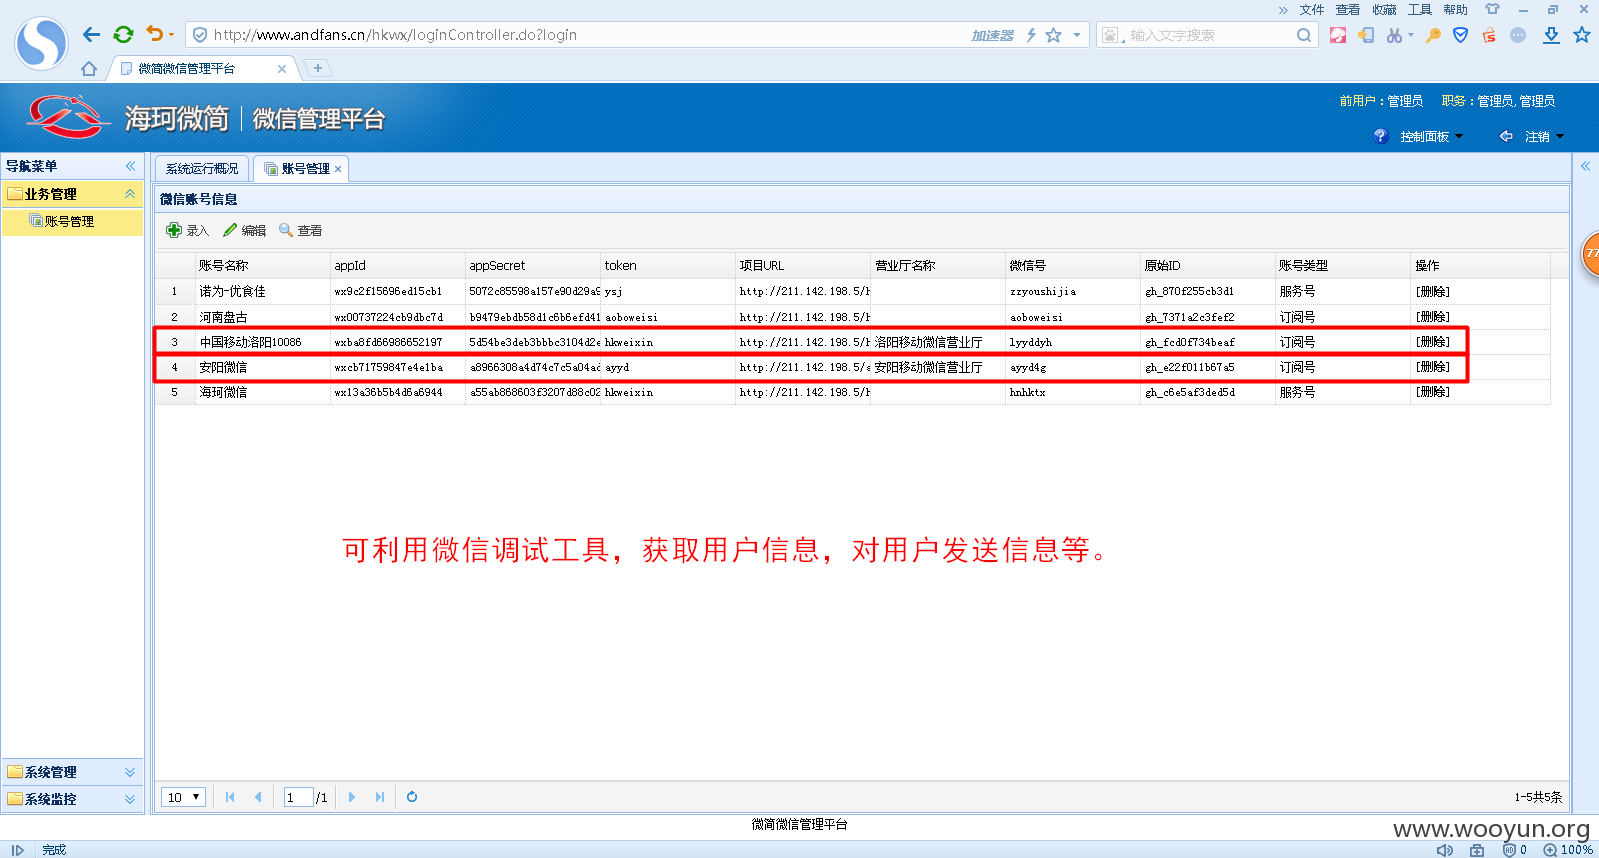The image size is (1599, 858).
Task: Click the search magnifier in search box
Action: pyautogui.click(x=1303, y=35)
